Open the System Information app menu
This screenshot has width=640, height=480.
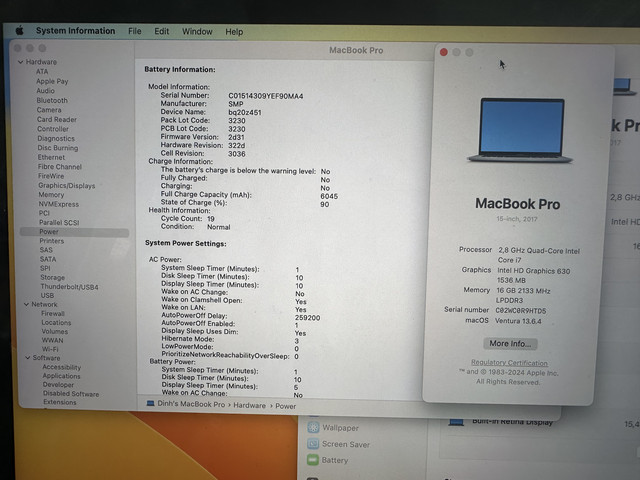point(75,31)
